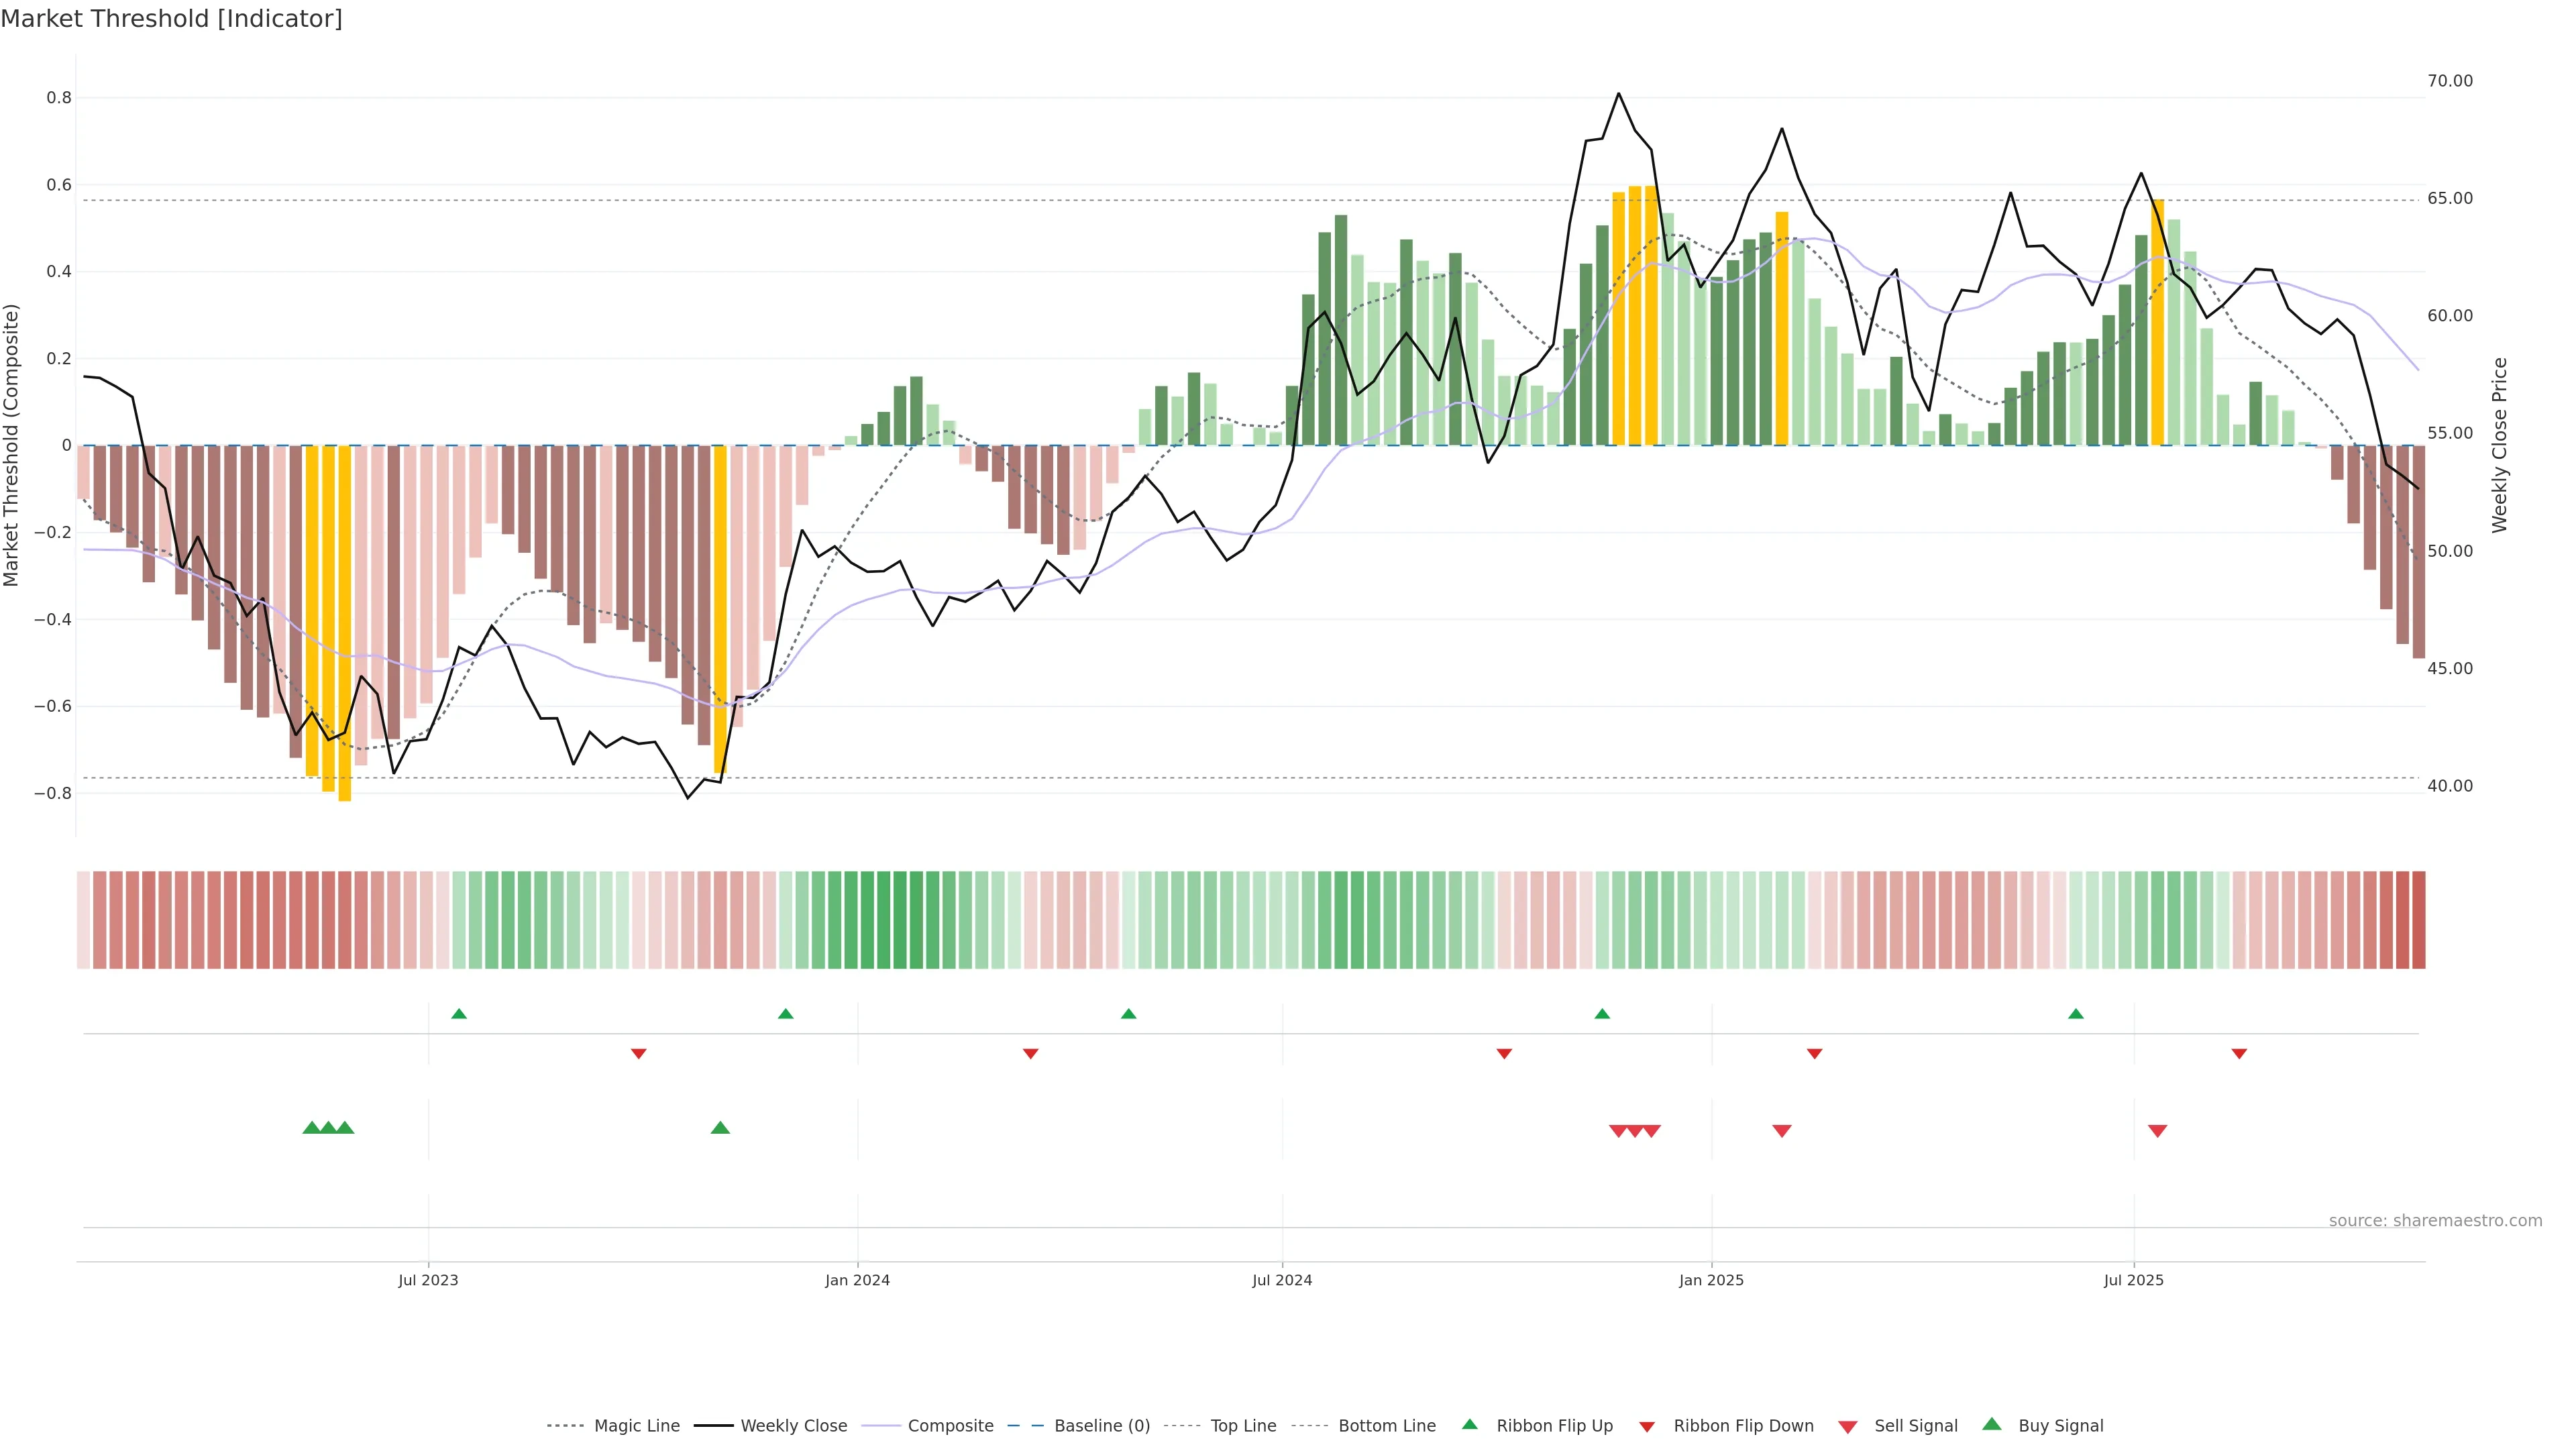Toggle the Composite legend entry

click(x=950, y=1426)
